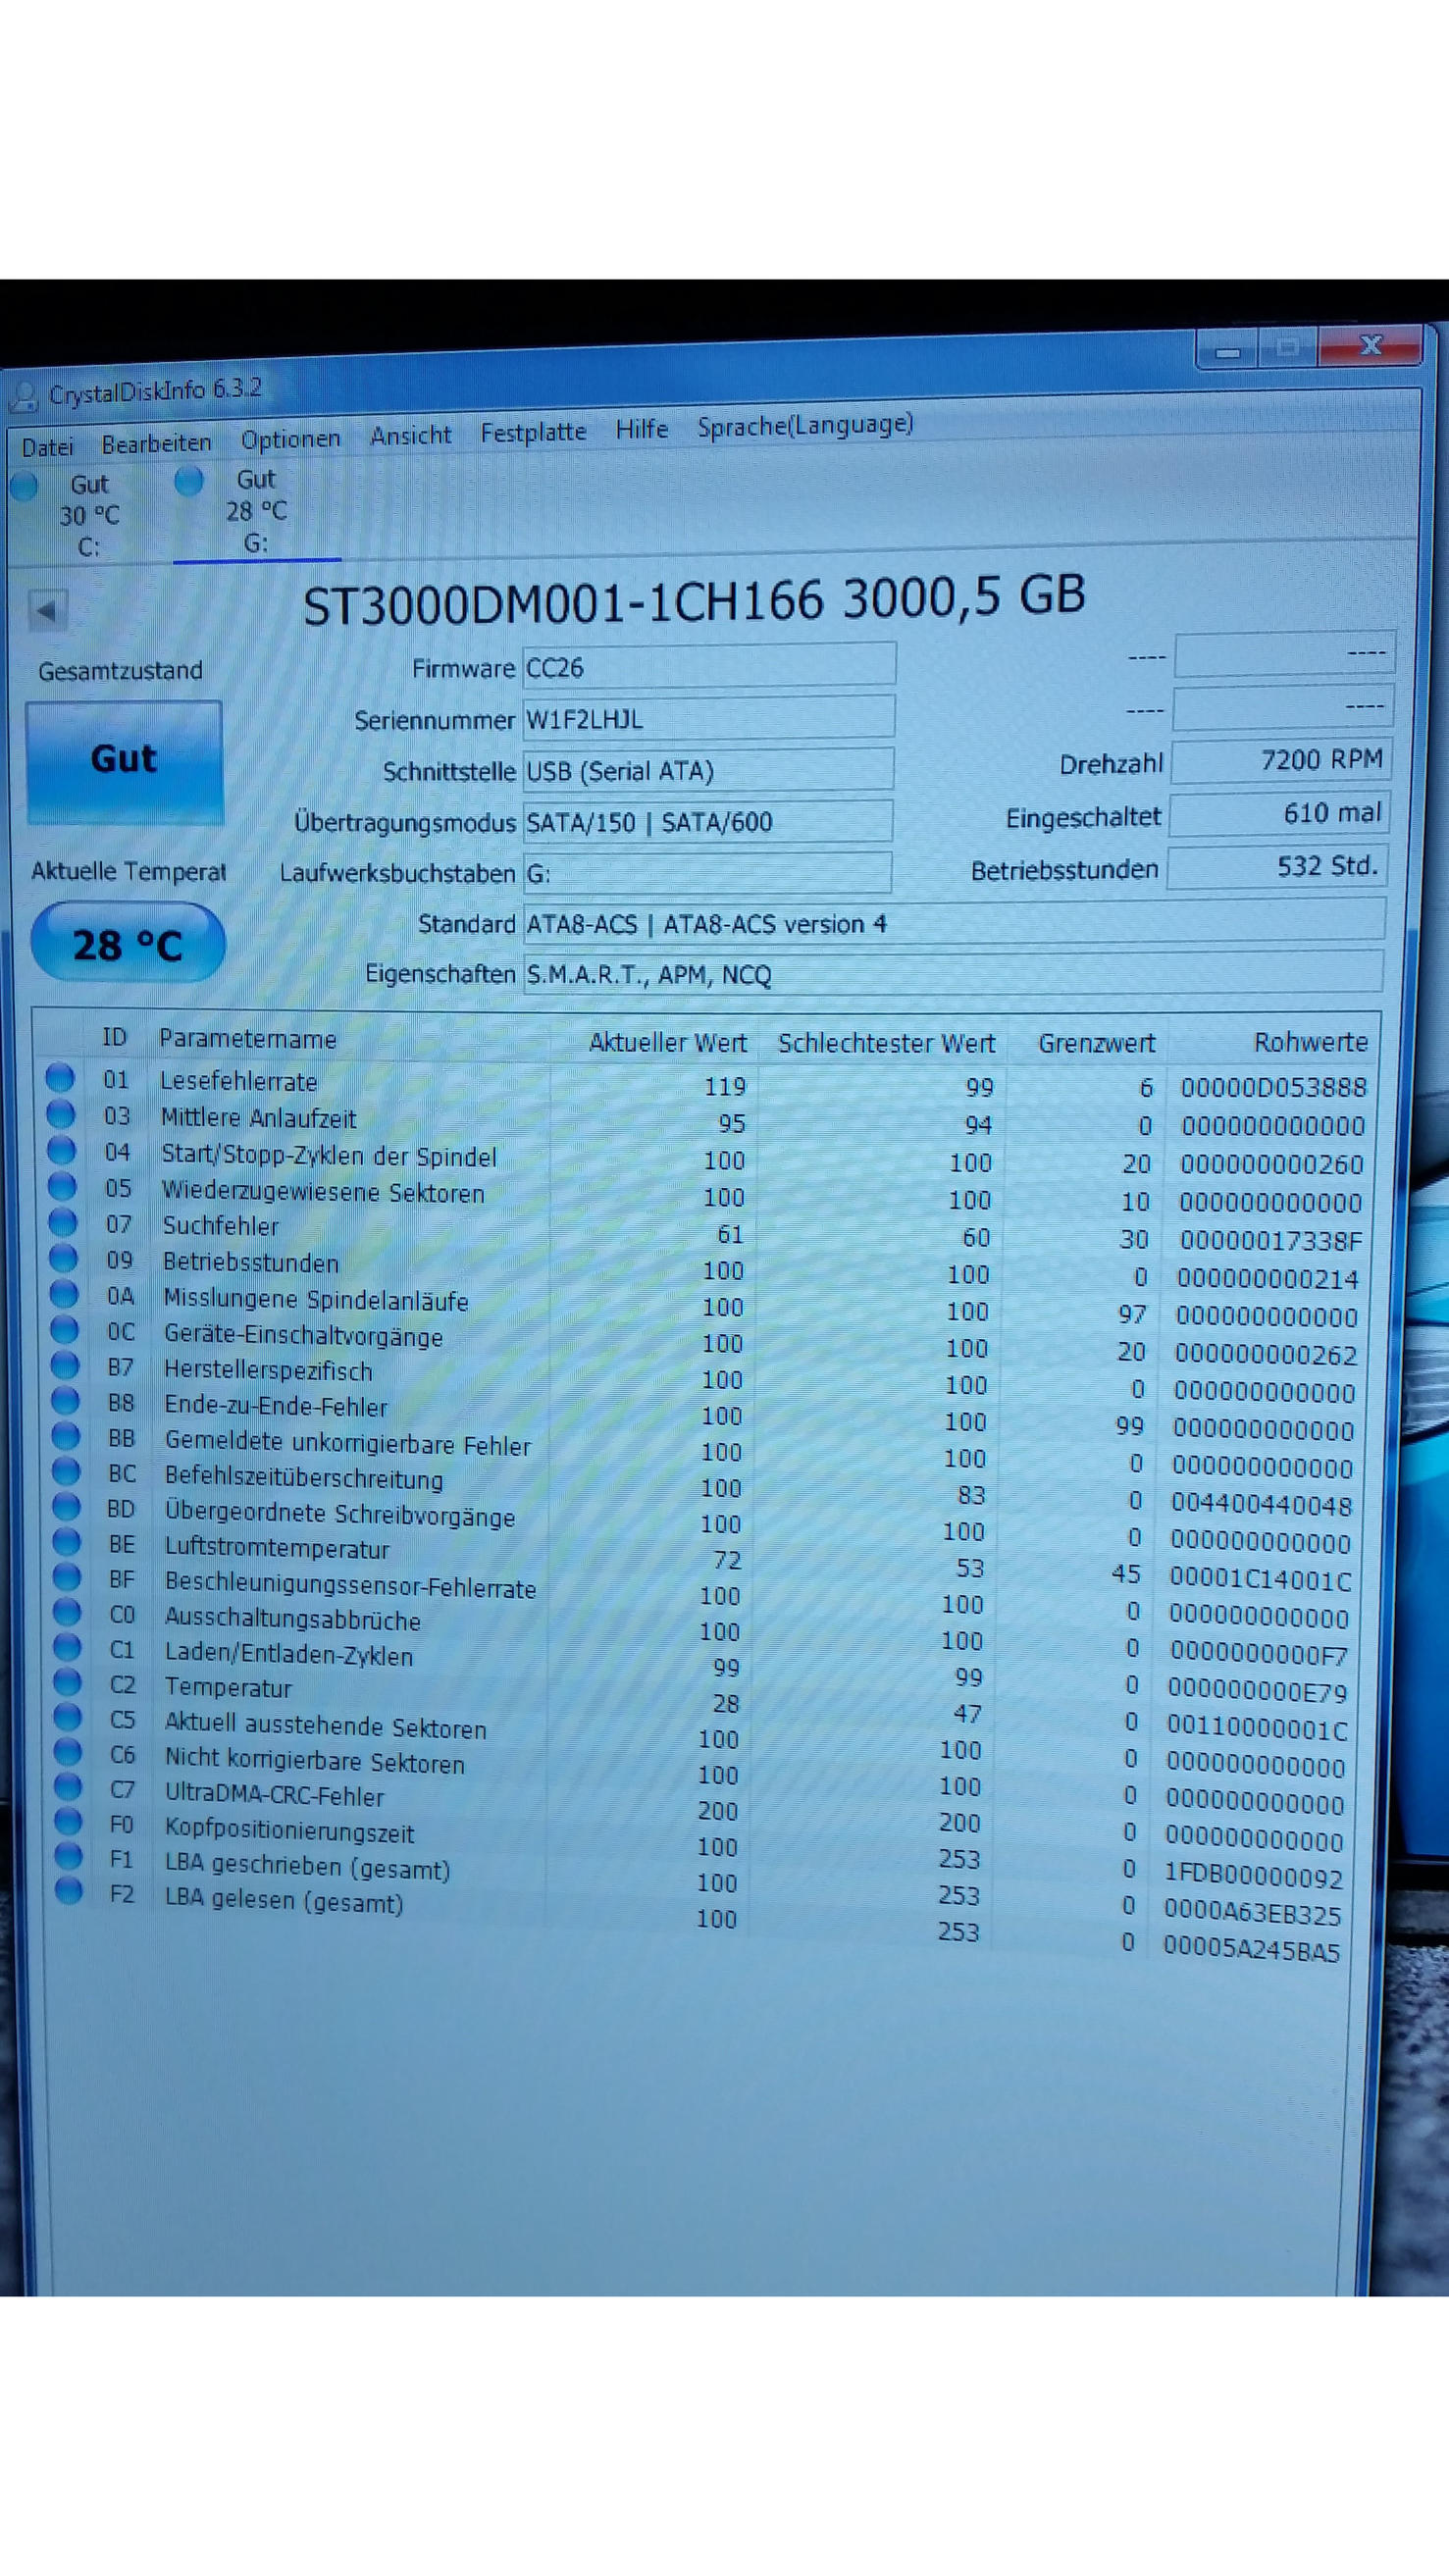The height and width of the screenshot is (2576, 1449).
Task: Click status icon for Start/Stopp-Zyklen der Spindel
Action: tap(61, 1150)
